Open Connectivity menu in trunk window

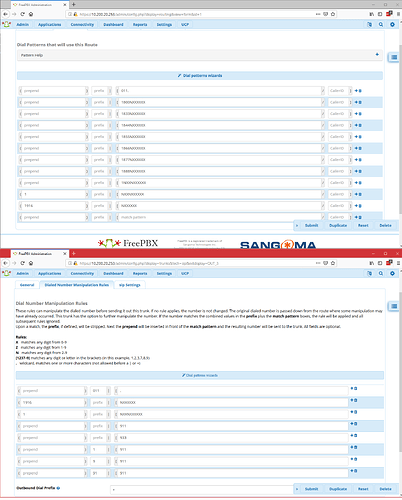pyautogui.click(x=82, y=273)
